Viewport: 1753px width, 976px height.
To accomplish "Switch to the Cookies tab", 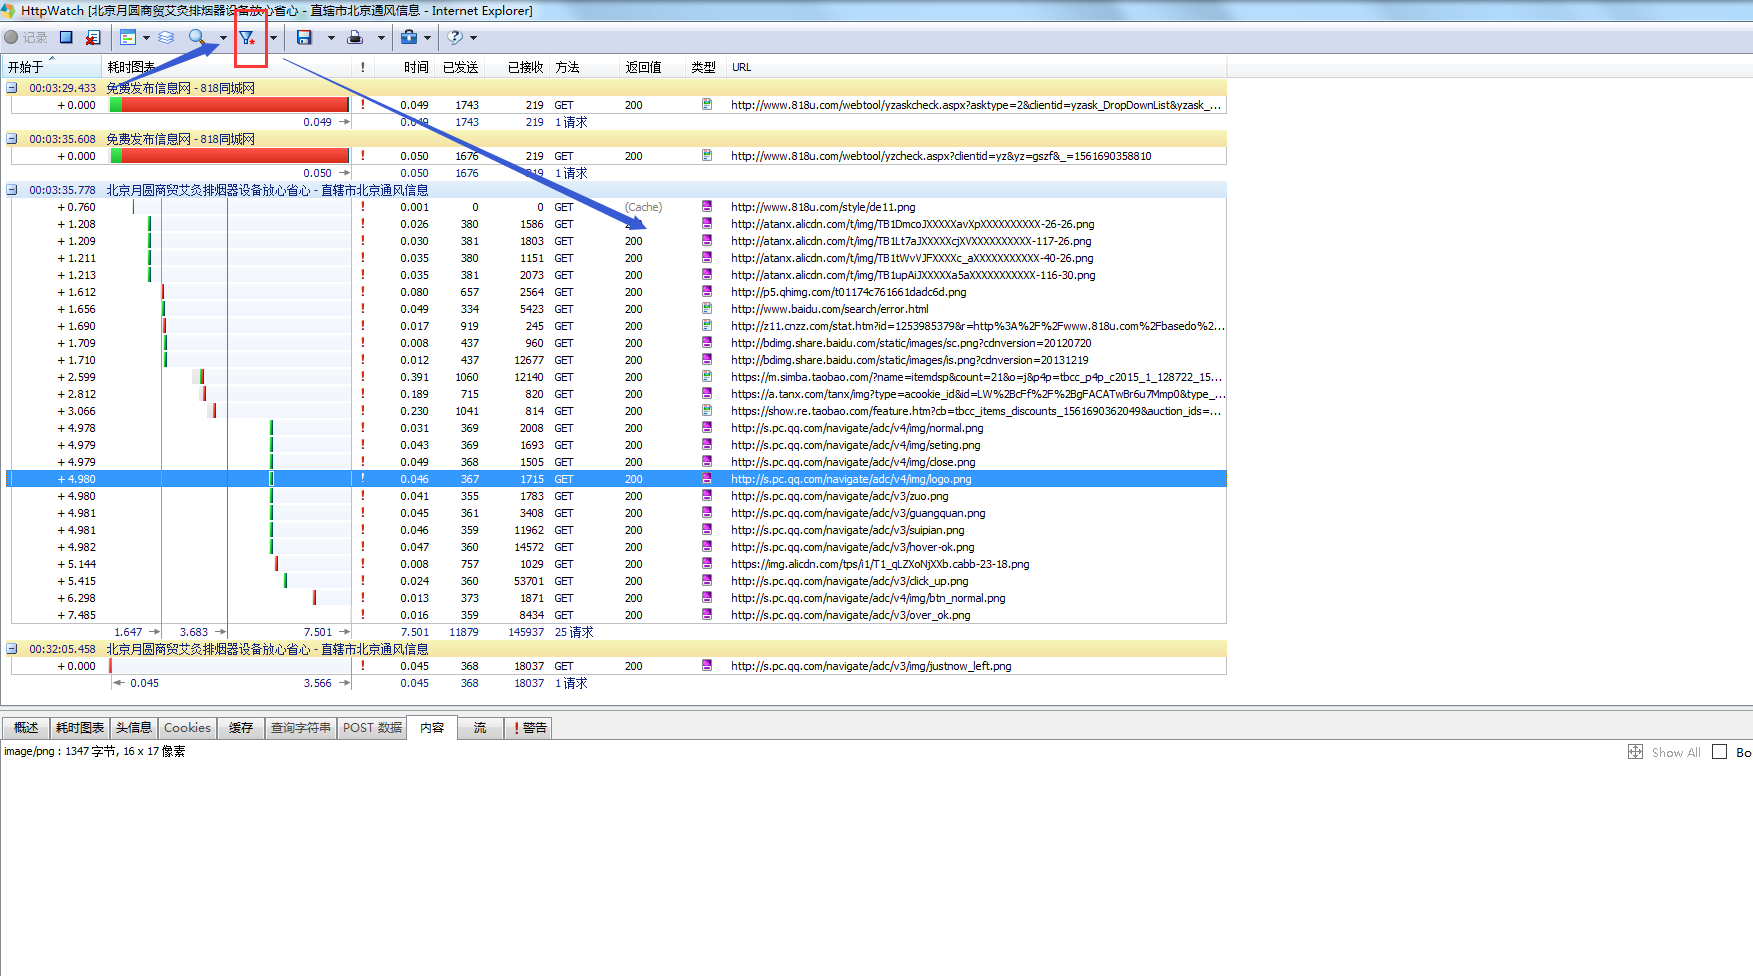I will coord(187,728).
